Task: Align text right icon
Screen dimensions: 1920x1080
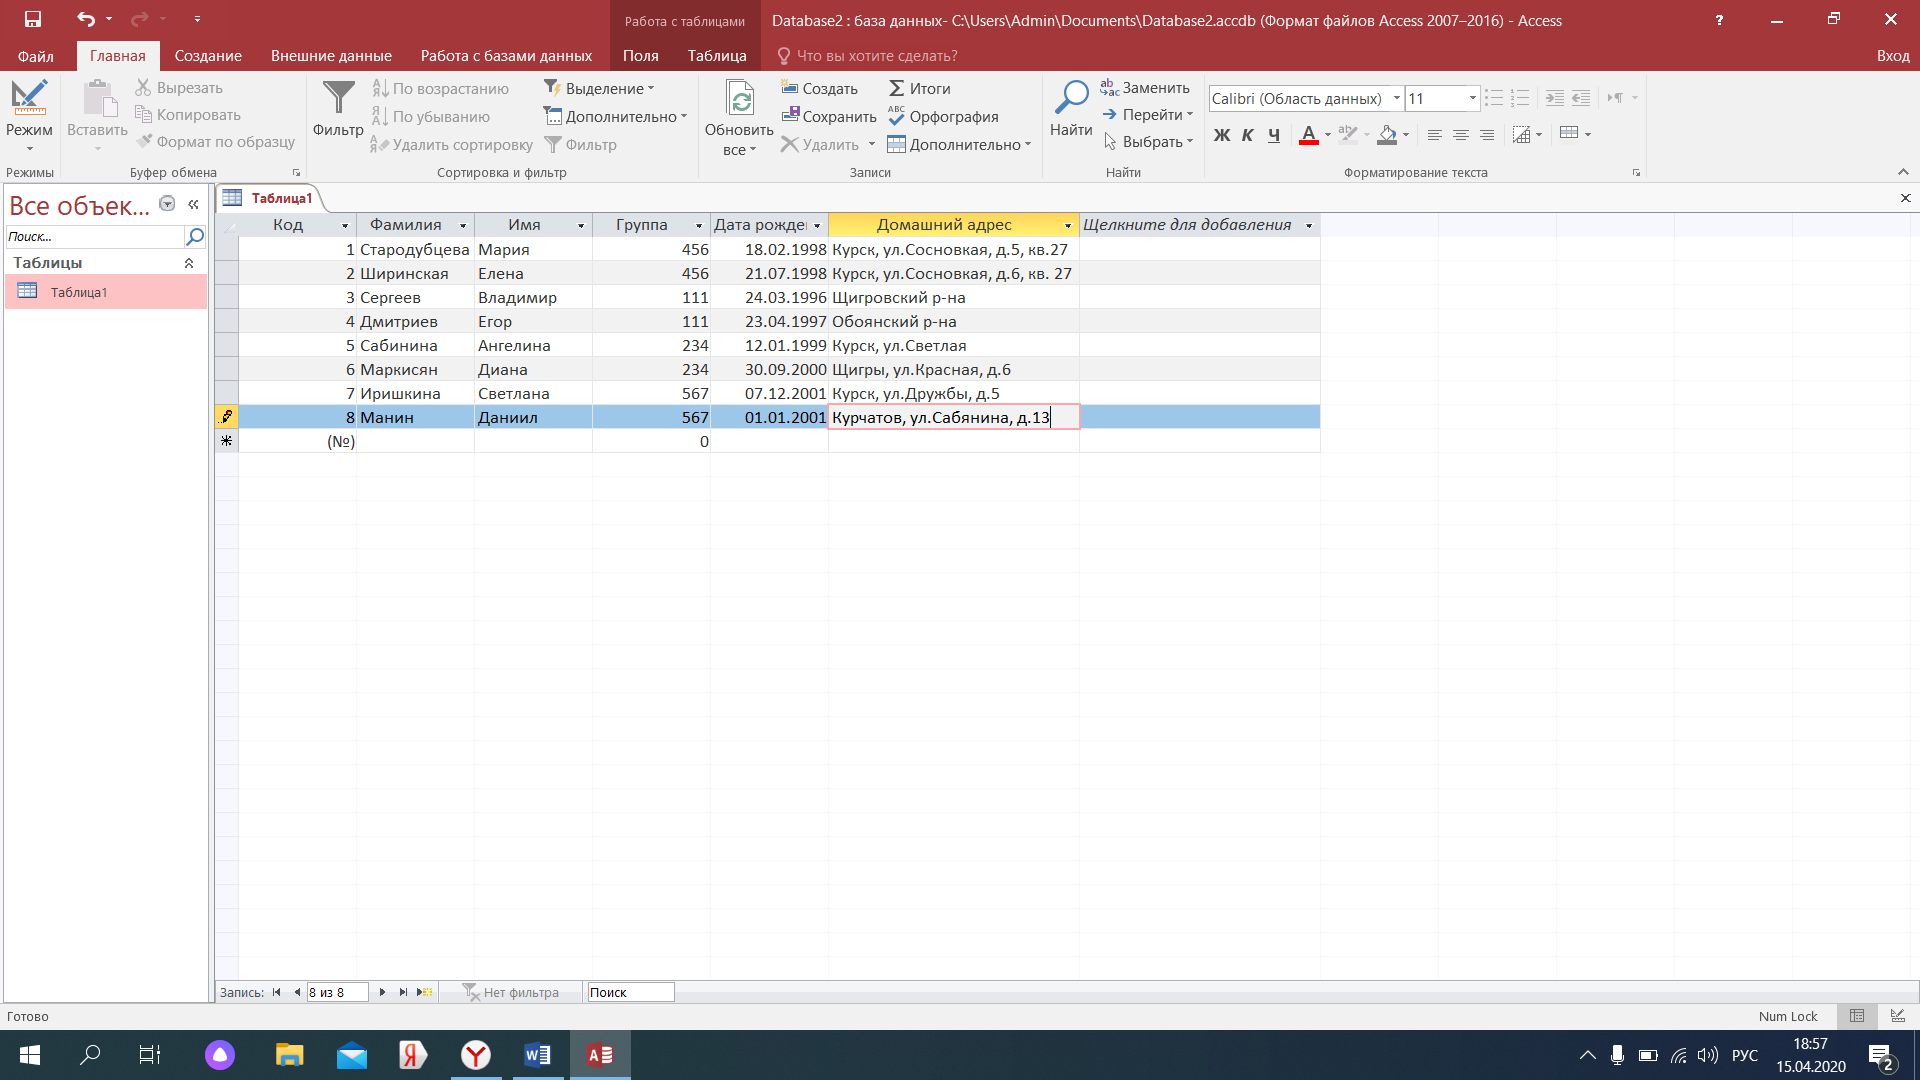Action: [x=1487, y=134]
